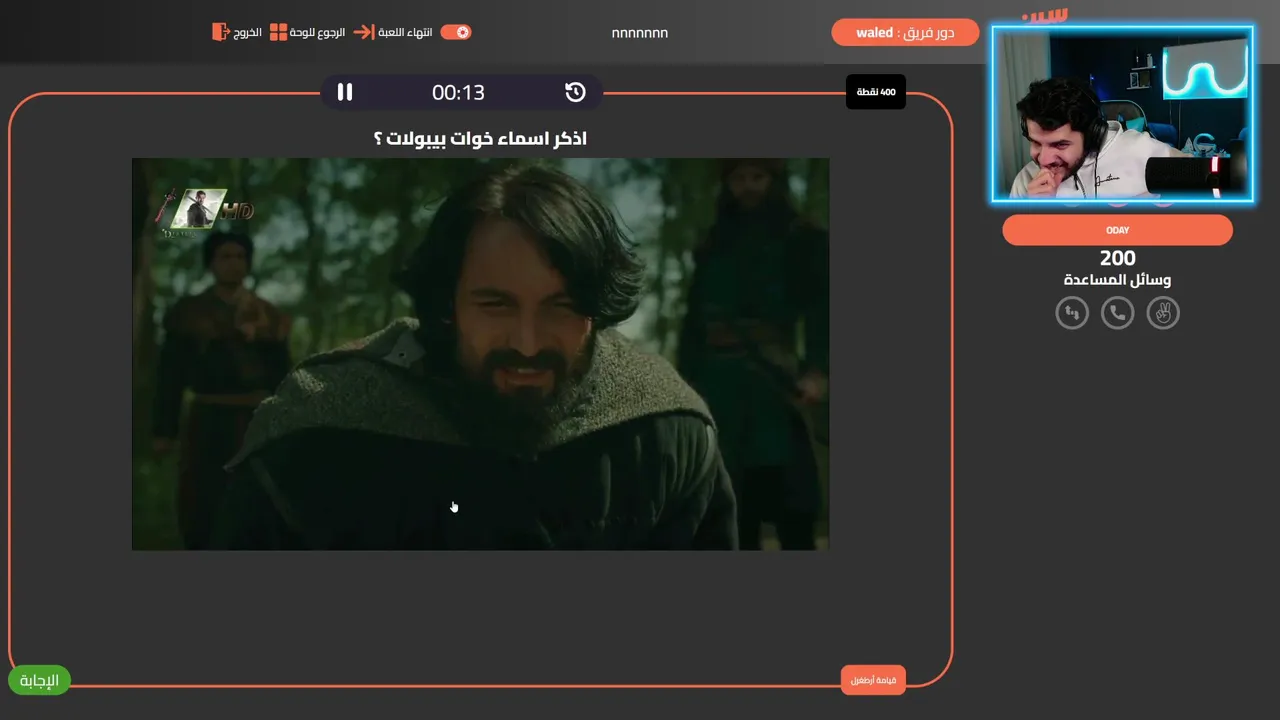Screen dimensions: 1280x720
Task: Click the 400 نقطة points badge
Action: (876, 92)
